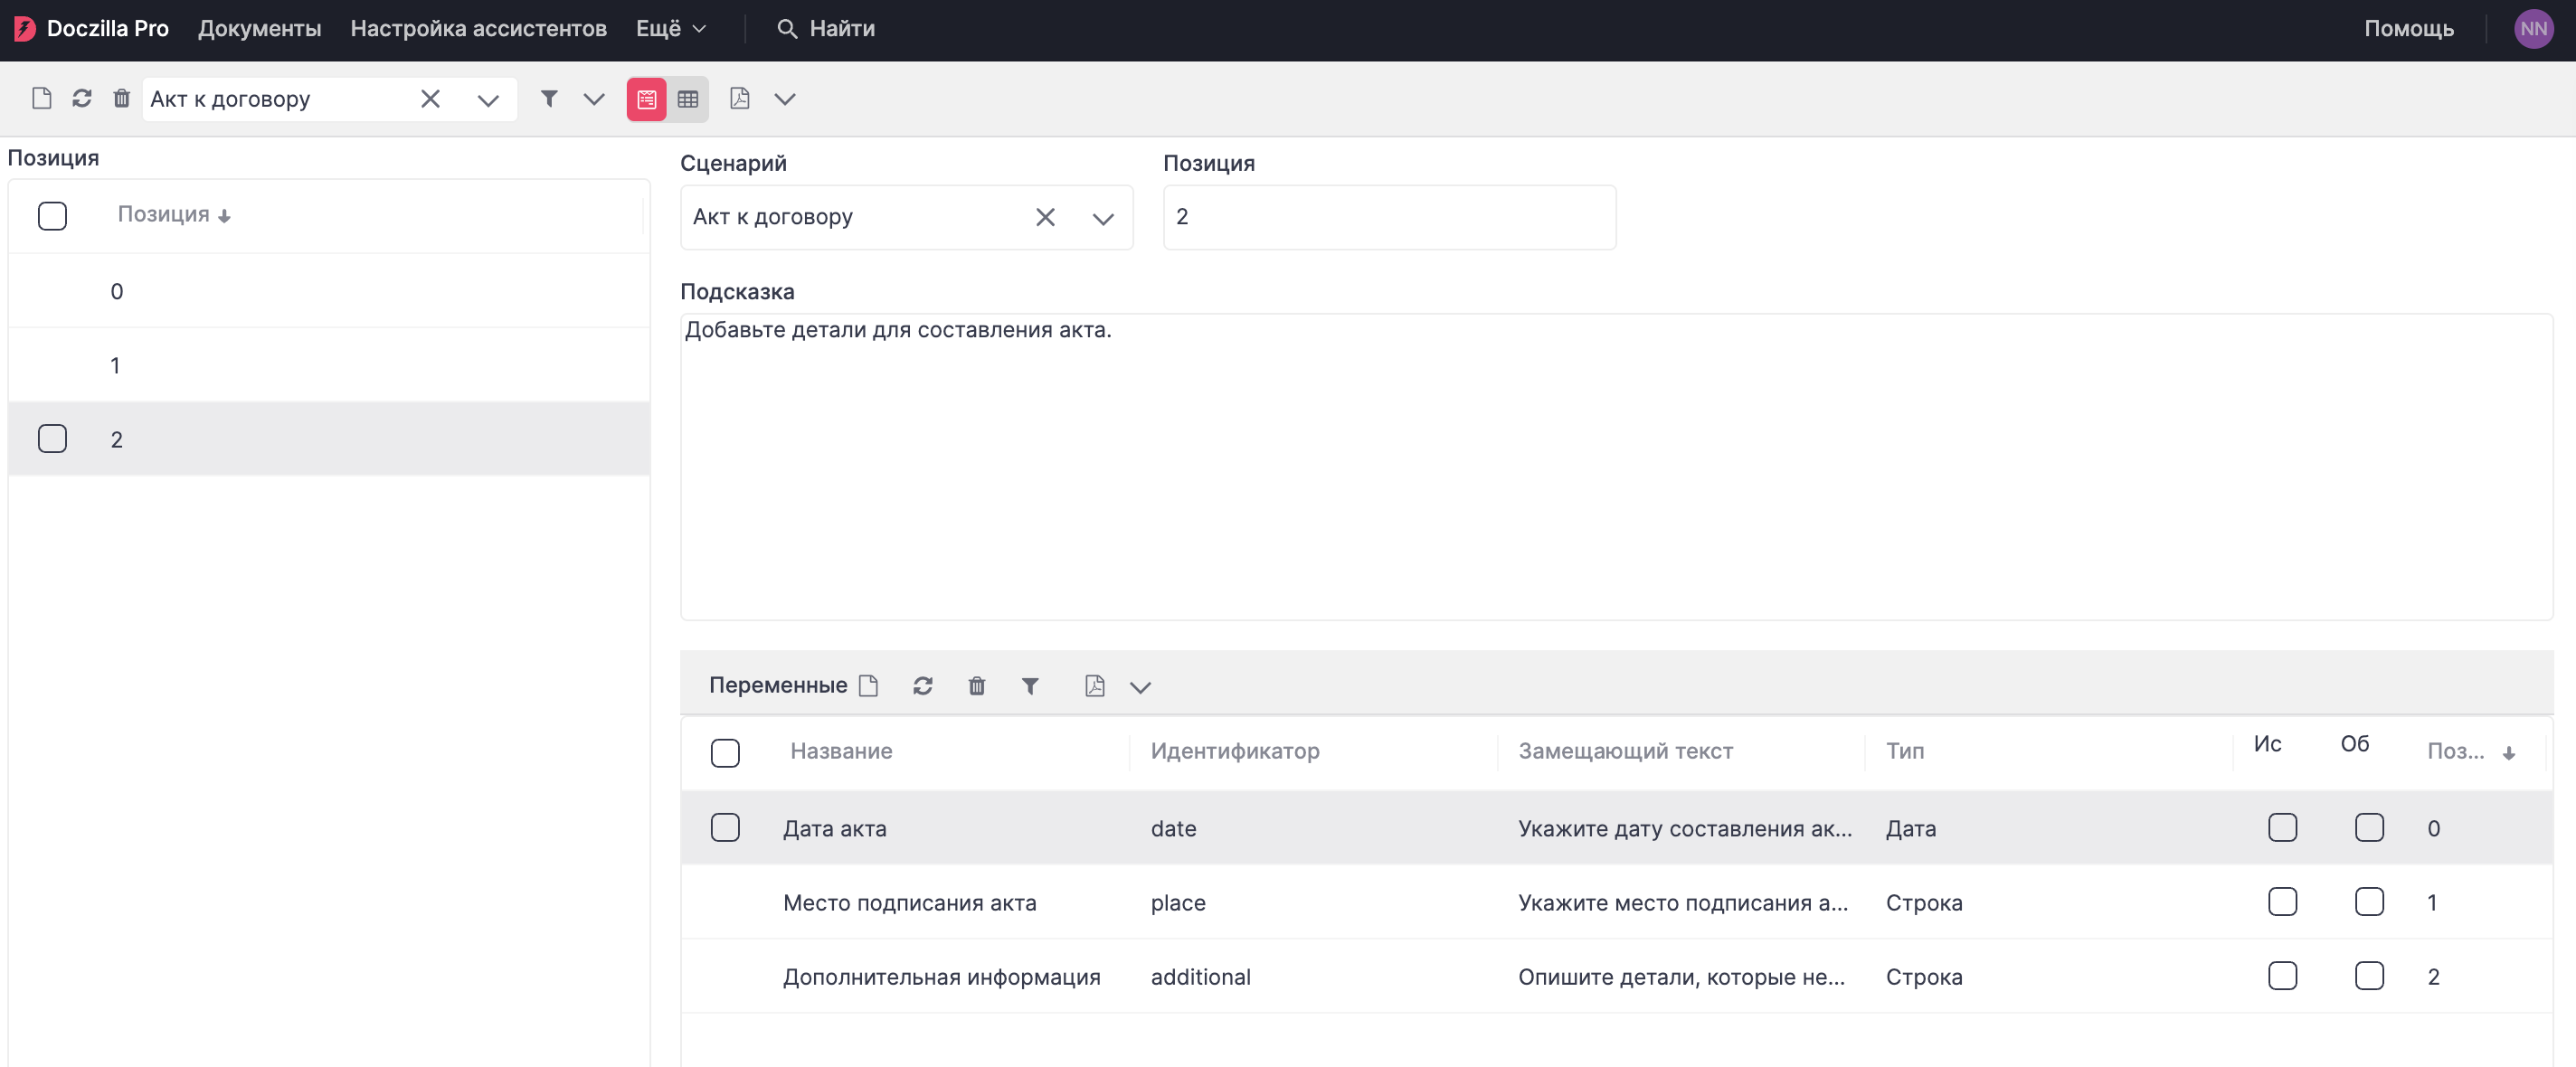This screenshot has width=2576, height=1067.
Task: Sort variables by Название column
Action: pos(841,751)
